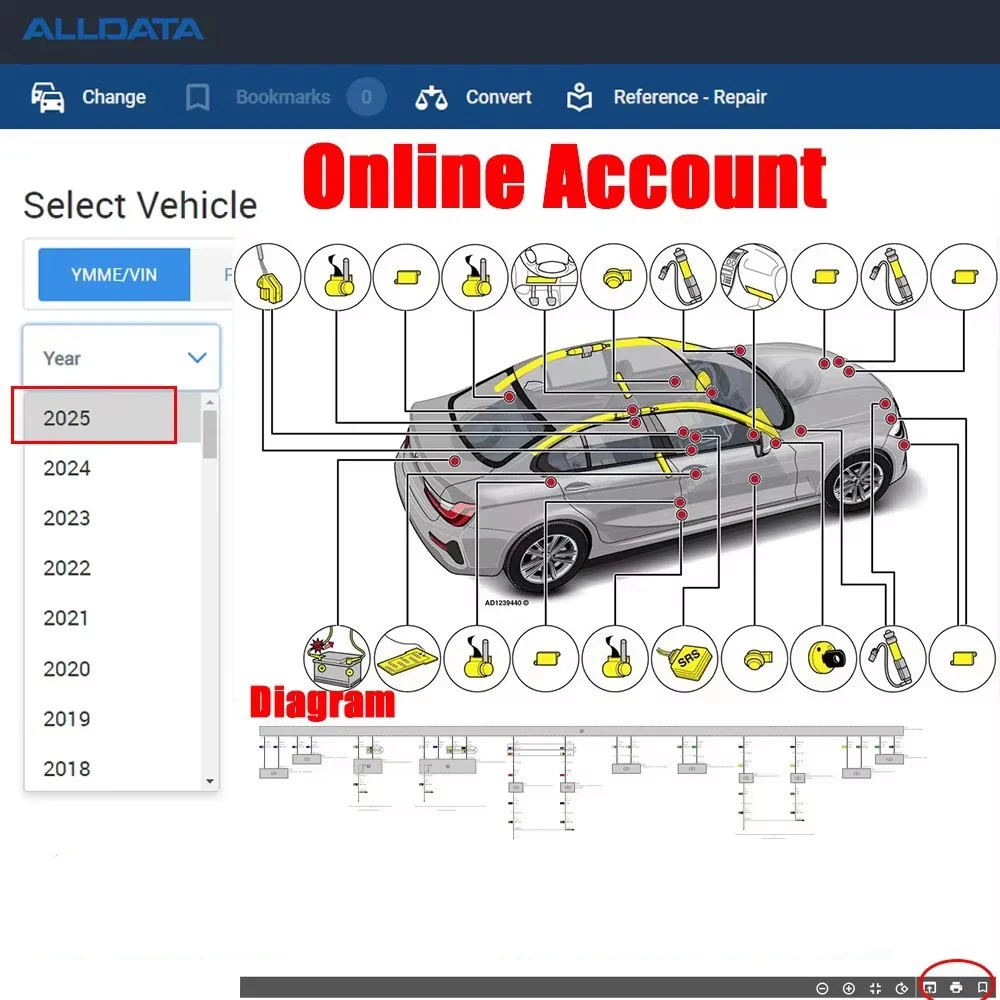This screenshot has width=1000, height=1000.
Task: Click the zoom out icon in diagram toolbar
Action: pos(822,988)
